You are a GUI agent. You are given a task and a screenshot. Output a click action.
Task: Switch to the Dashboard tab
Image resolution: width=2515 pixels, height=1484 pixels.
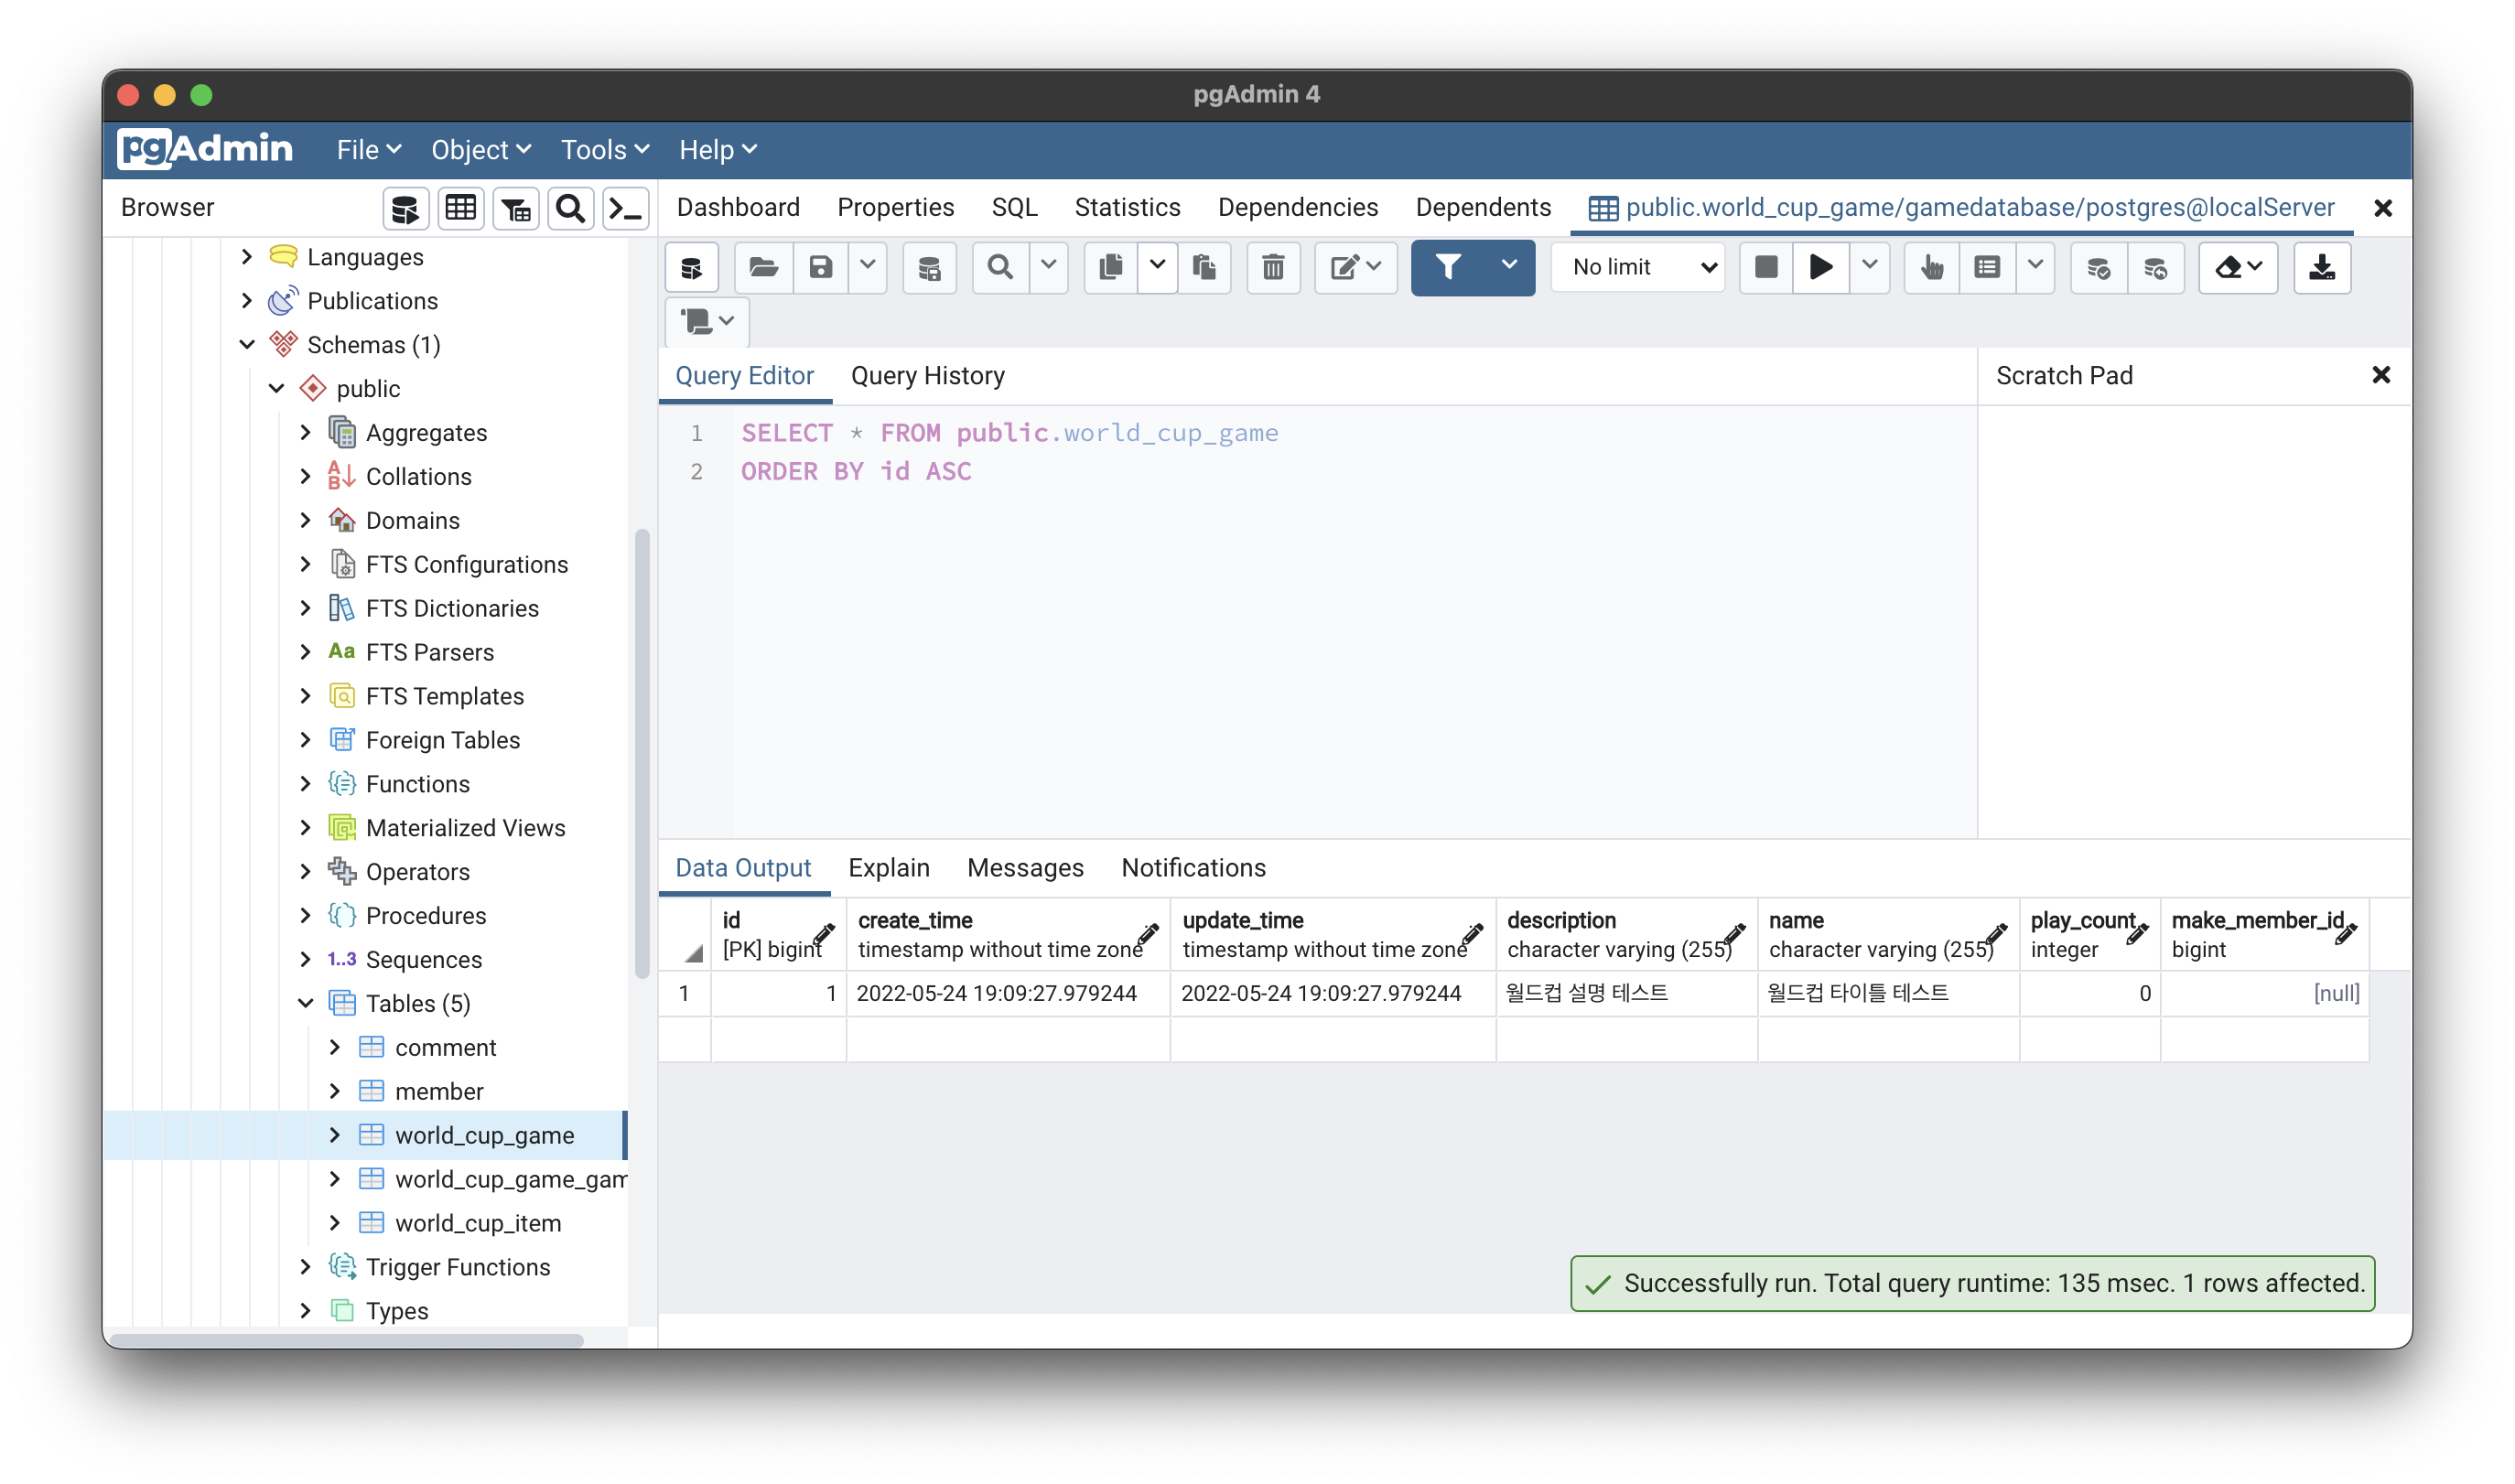click(739, 208)
